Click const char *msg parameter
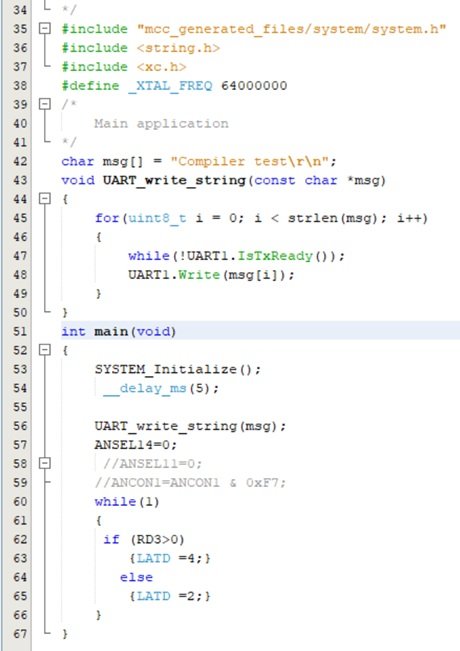Viewport: 460px width, 651px height. (x=316, y=180)
